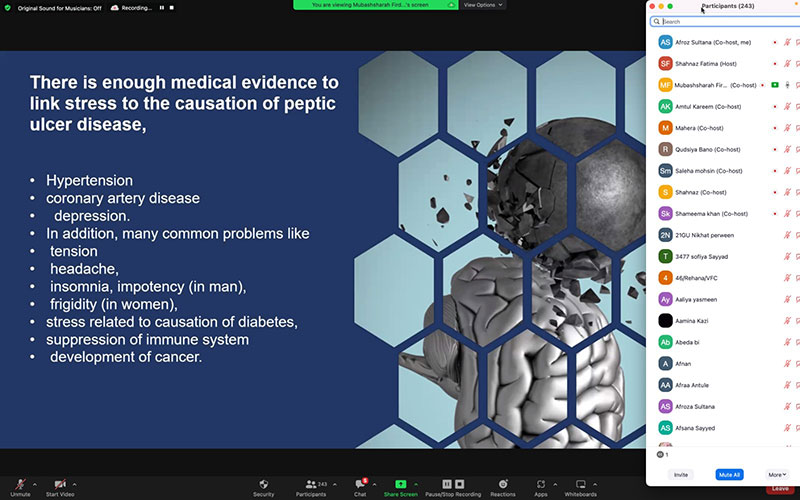Click the green Share Screen icon

tap(401, 484)
